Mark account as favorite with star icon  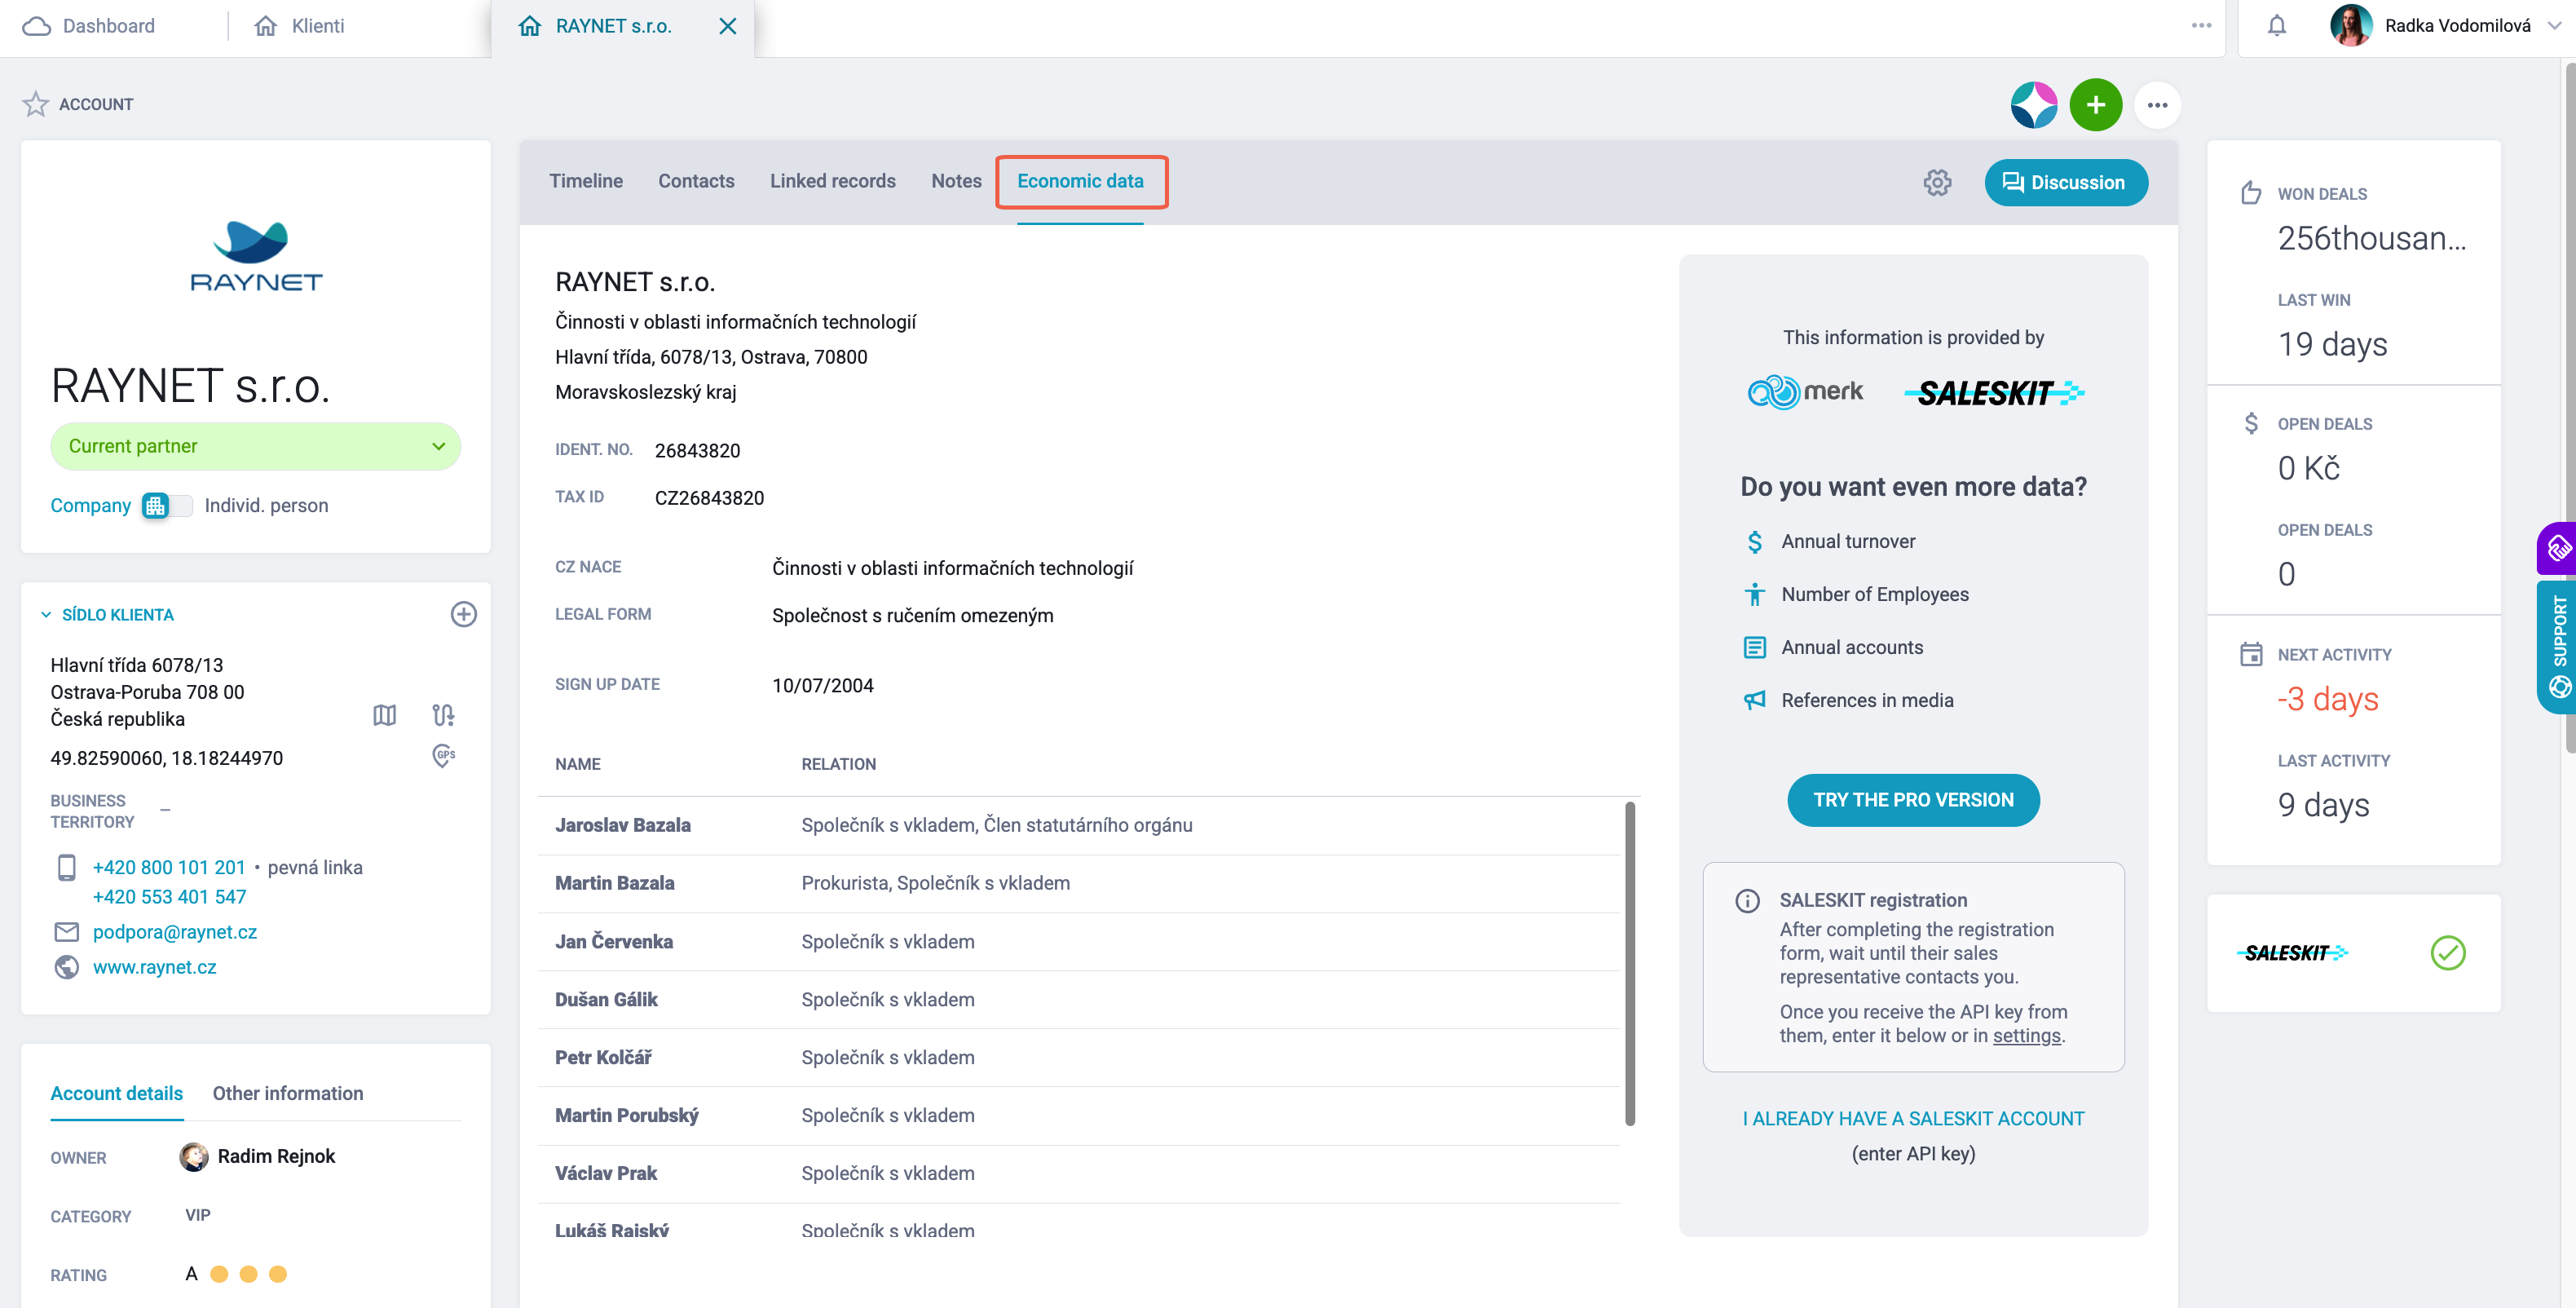(x=36, y=104)
